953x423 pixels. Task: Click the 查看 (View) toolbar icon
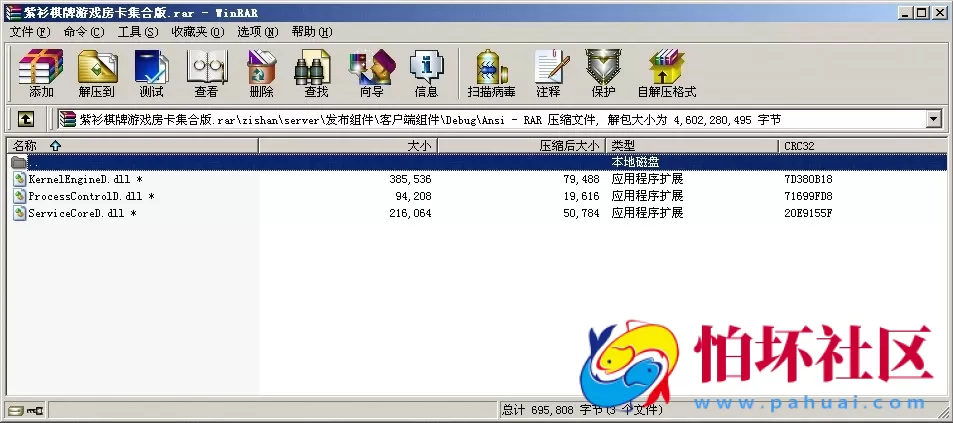click(x=207, y=67)
